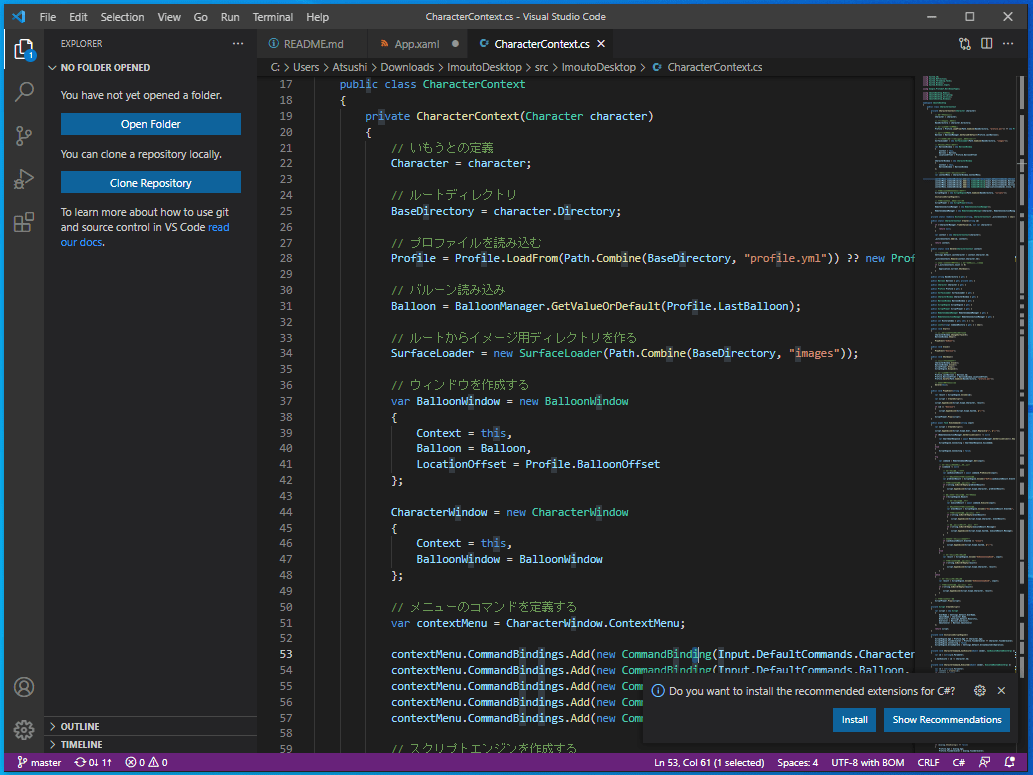Open the Extensions view icon
The width and height of the screenshot is (1033, 775).
24,222
